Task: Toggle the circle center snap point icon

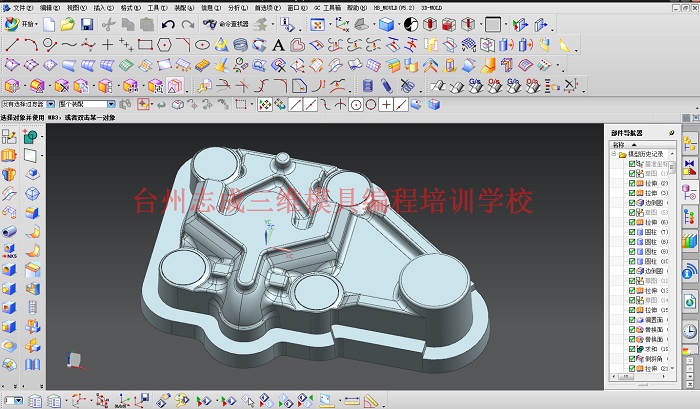Action: 356,105
